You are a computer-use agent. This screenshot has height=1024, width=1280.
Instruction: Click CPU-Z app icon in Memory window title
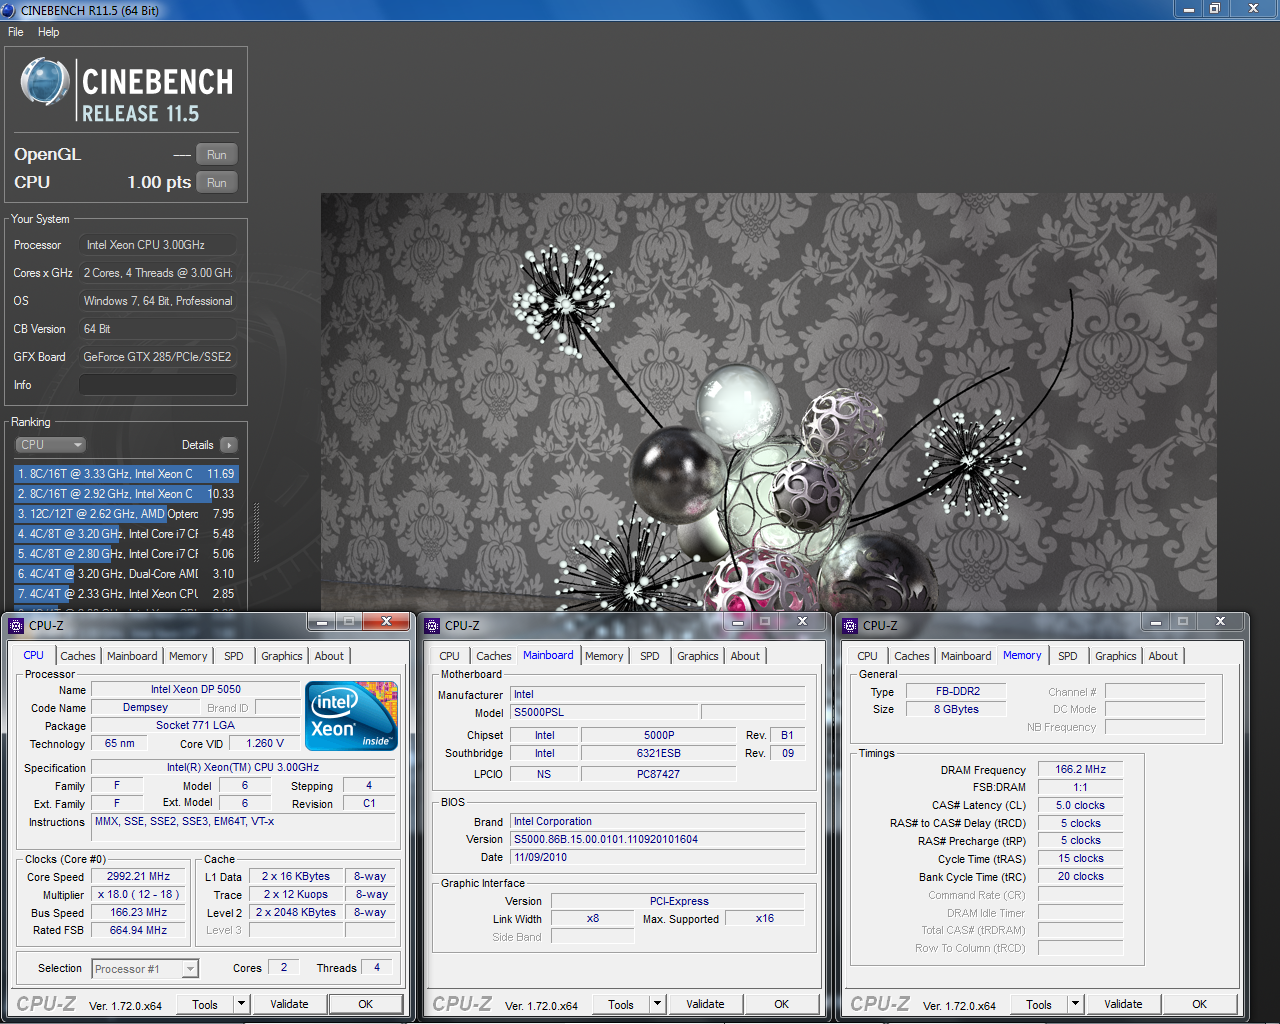(850, 626)
